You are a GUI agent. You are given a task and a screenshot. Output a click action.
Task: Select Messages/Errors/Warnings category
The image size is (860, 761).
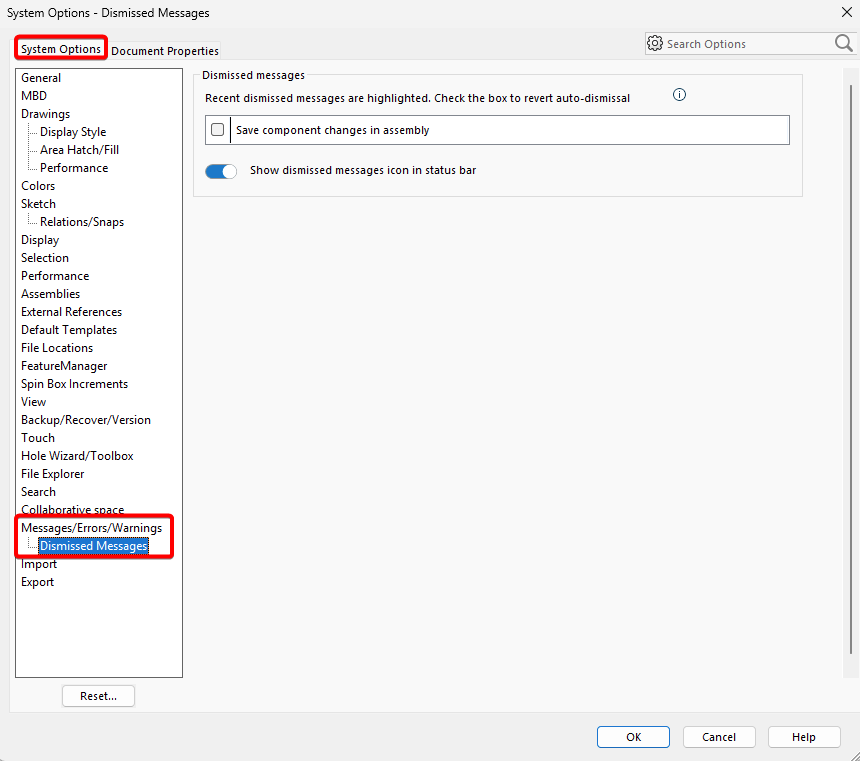92,528
